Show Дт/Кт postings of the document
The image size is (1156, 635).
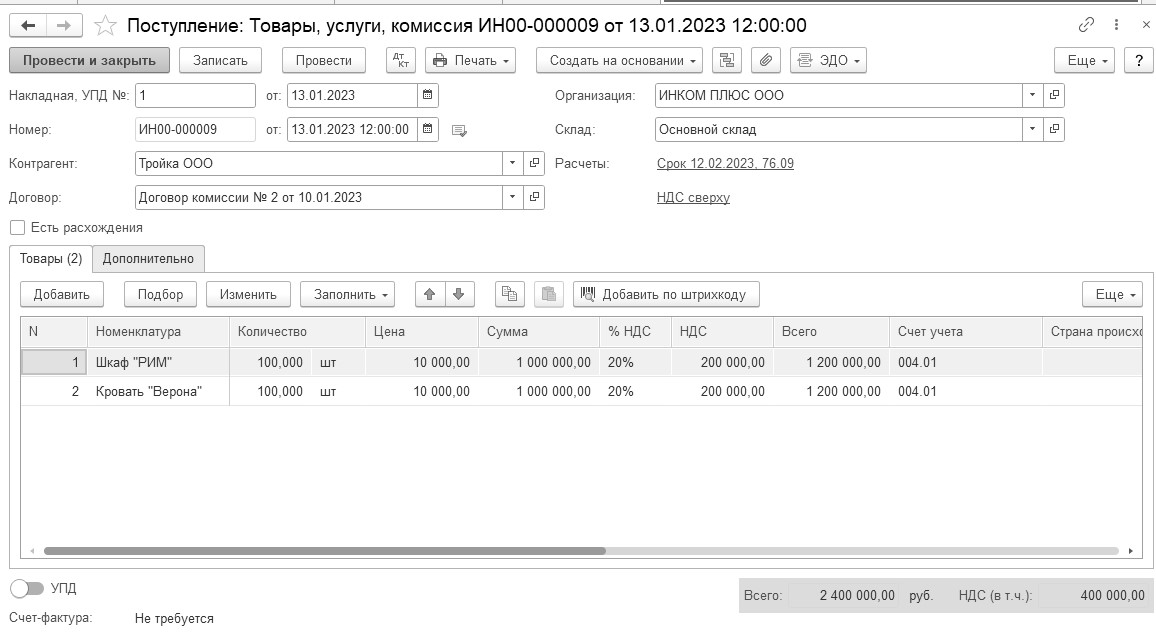(x=401, y=60)
